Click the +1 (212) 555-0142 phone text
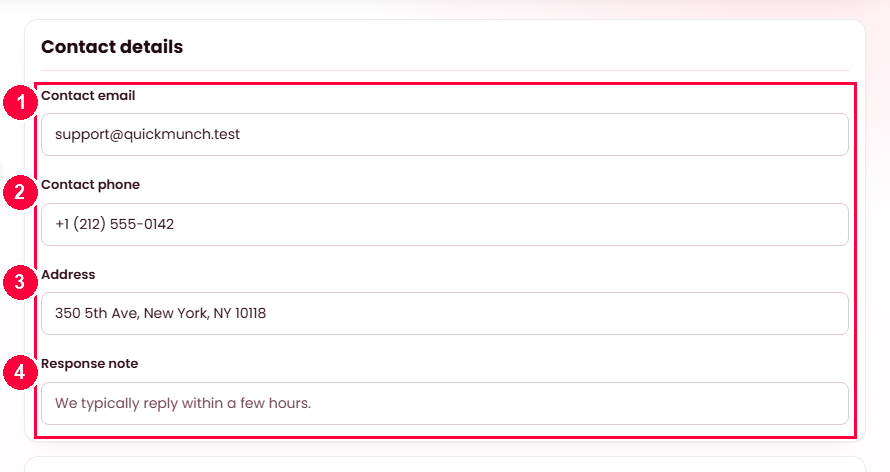The width and height of the screenshot is (890, 472). (115, 224)
